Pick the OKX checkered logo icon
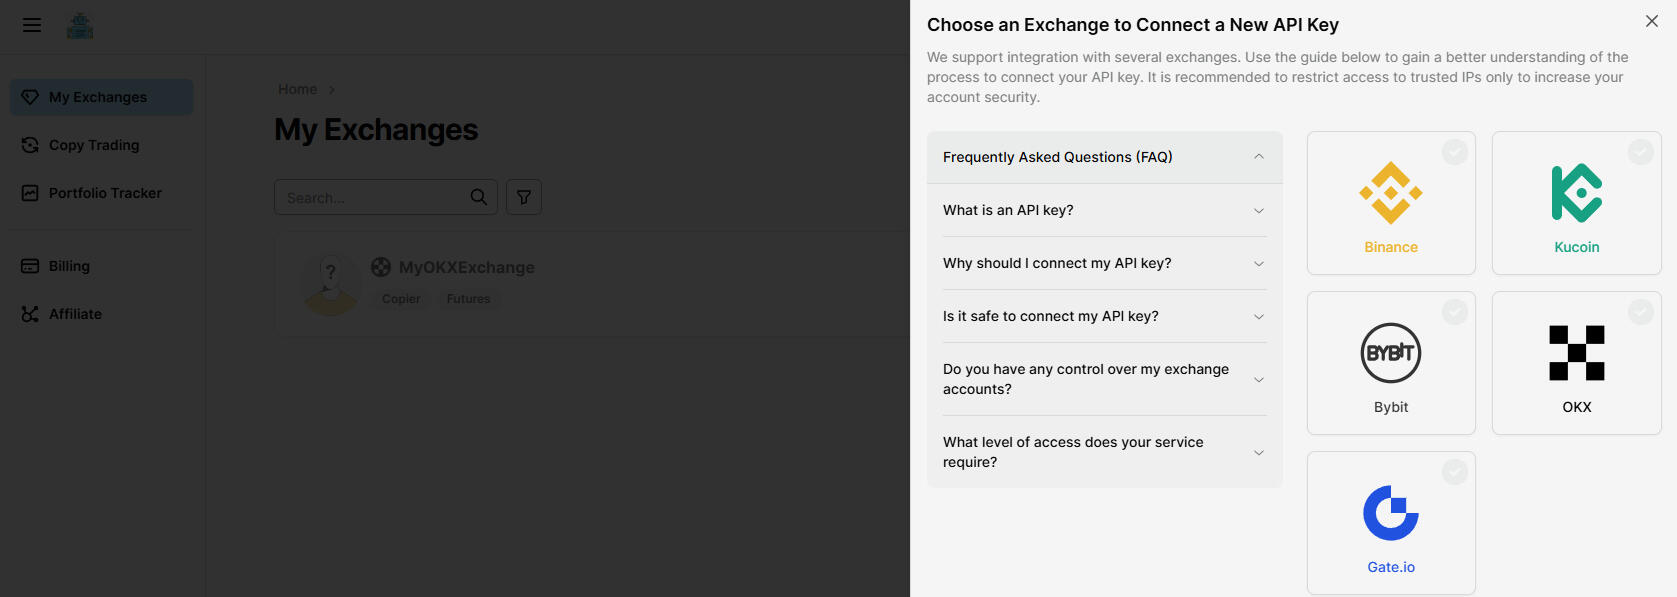The height and width of the screenshot is (597, 1677). tap(1576, 353)
